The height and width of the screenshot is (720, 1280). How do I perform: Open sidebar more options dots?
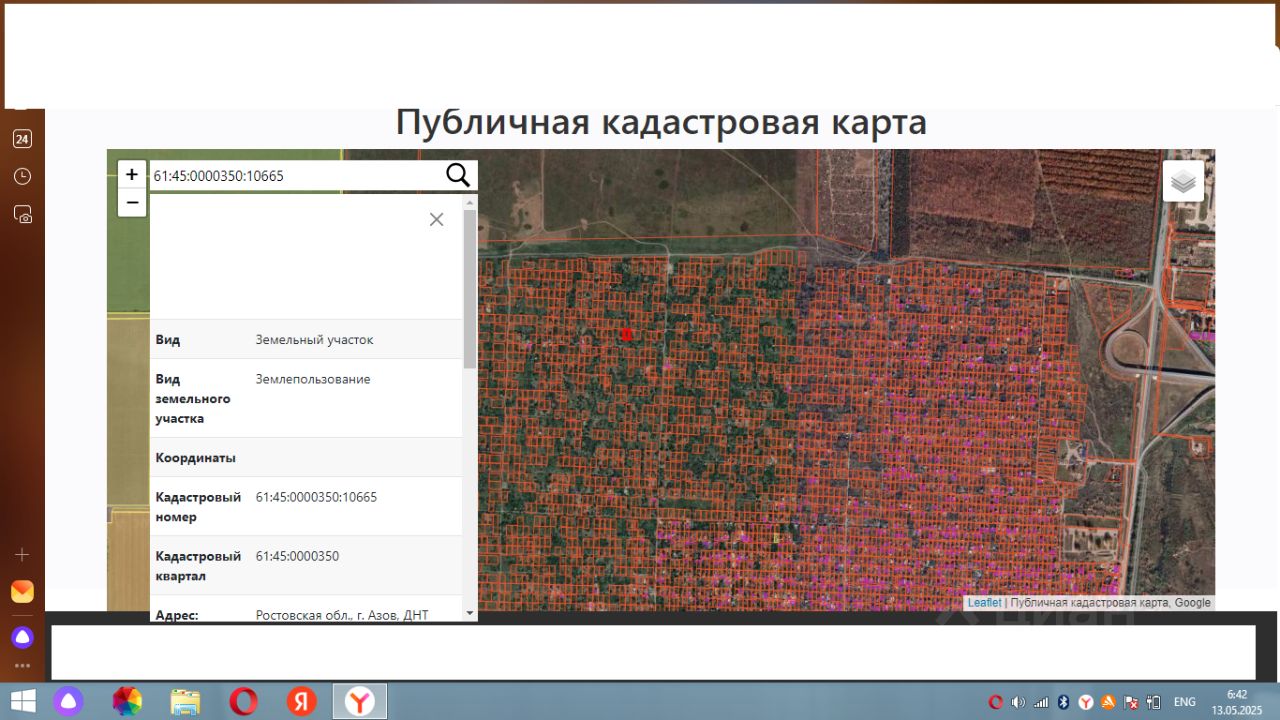pyautogui.click(x=22, y=665)
